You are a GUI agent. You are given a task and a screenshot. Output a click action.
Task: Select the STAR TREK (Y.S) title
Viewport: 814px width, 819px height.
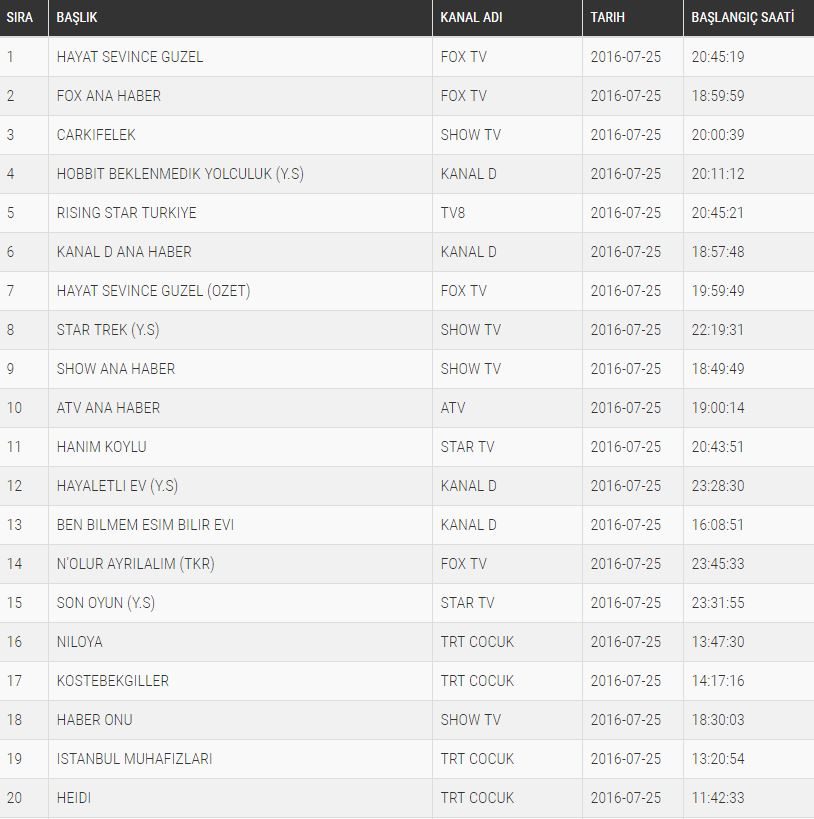click(108, 330)
